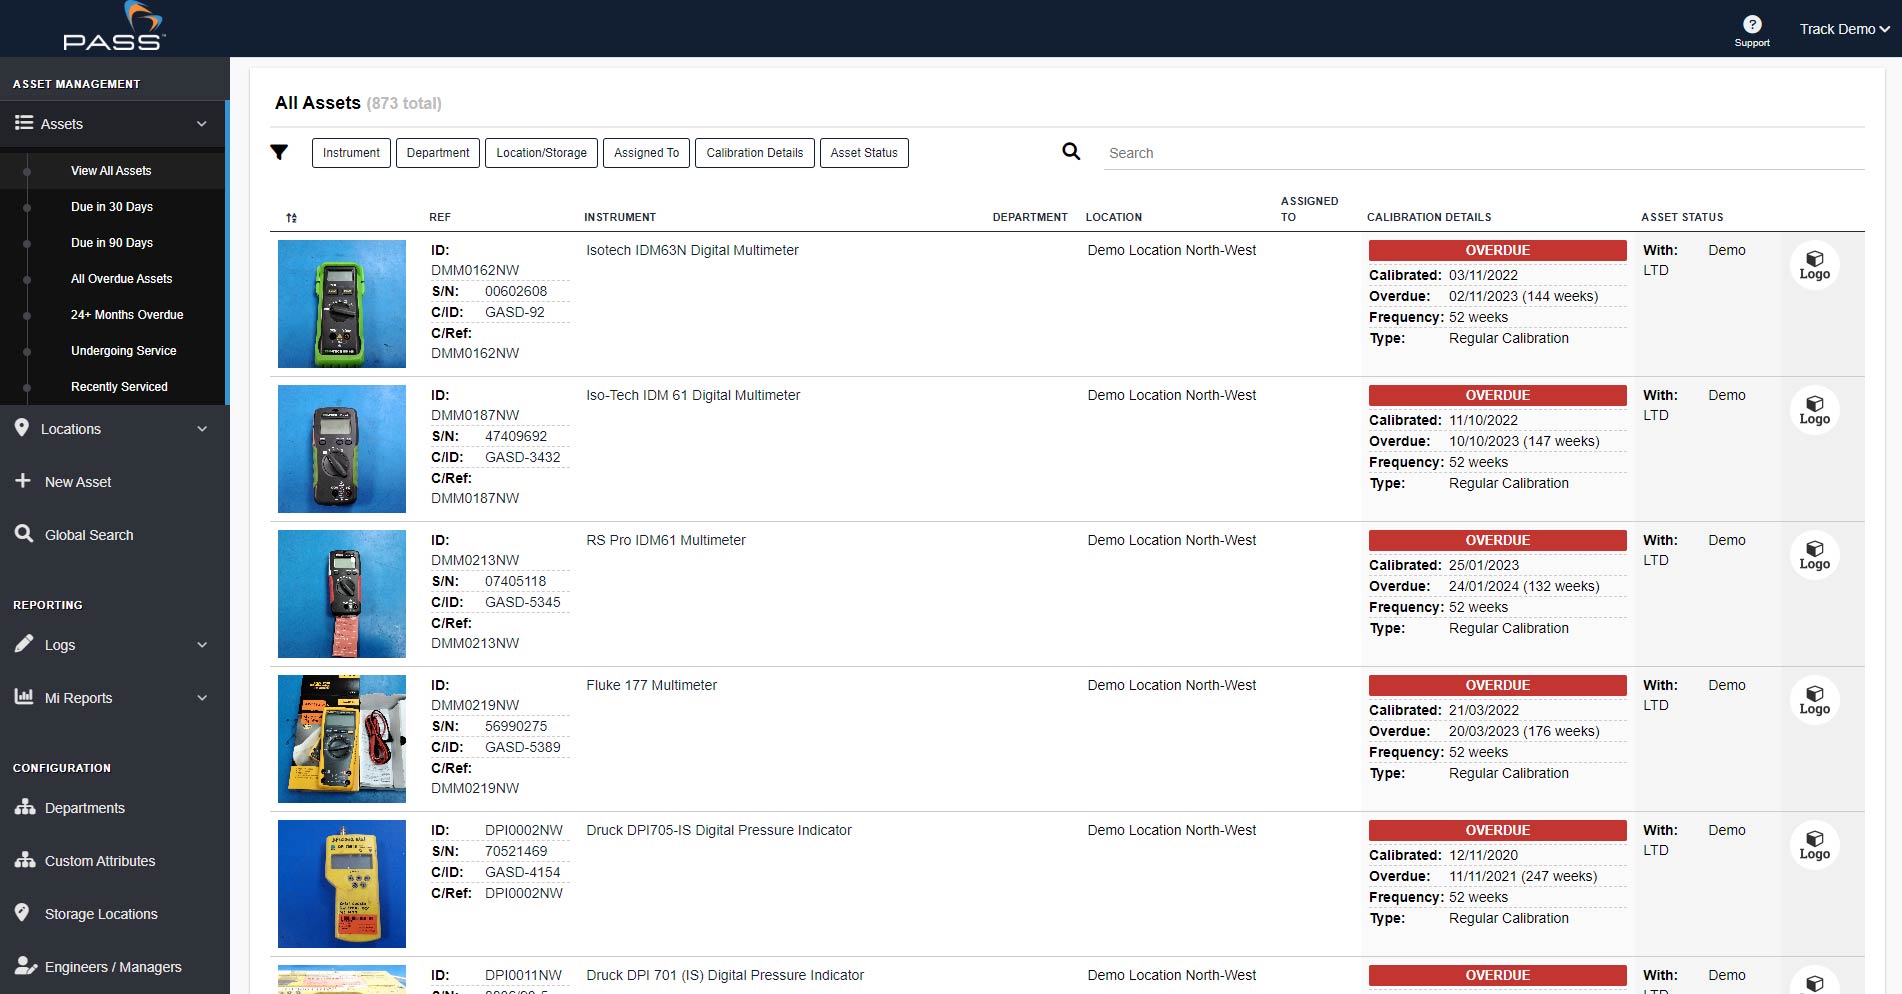Open the Iso-Tech IDM 61 multimeter thumbnail
This screenshot has width=1902, height=994.
(342, 449)
